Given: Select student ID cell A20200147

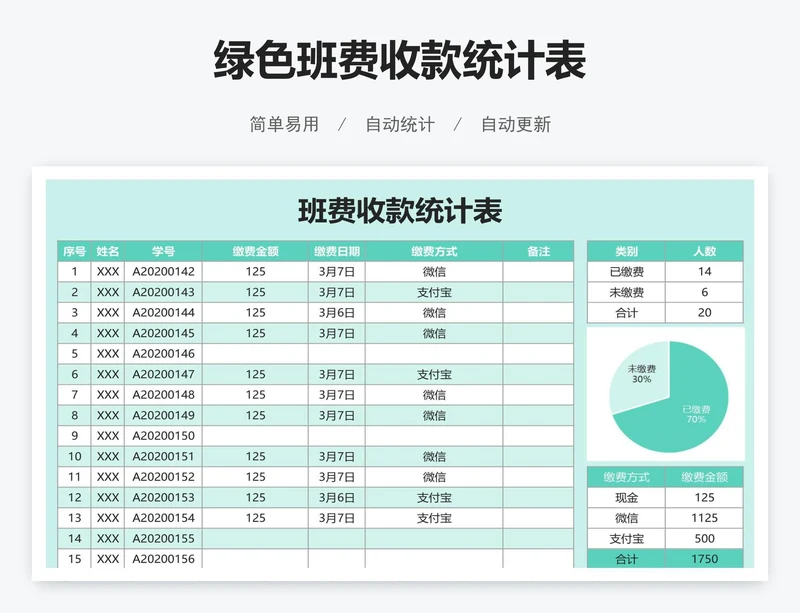Looking at the screenshot, I should click(x=163, y=374).
